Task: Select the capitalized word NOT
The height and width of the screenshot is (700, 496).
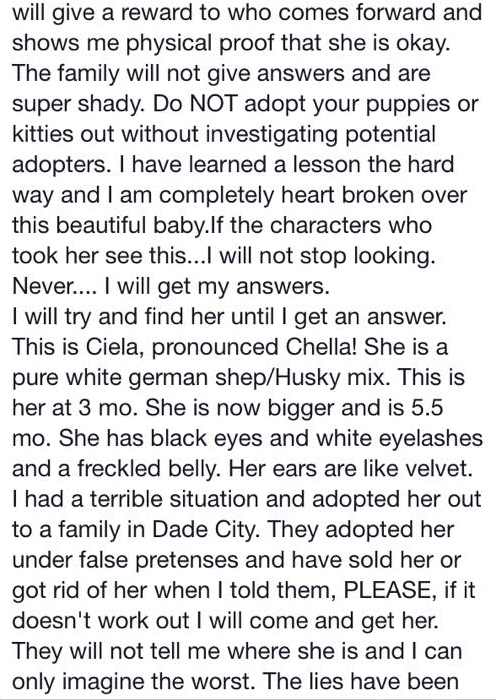Action: (x=214, y=104)
